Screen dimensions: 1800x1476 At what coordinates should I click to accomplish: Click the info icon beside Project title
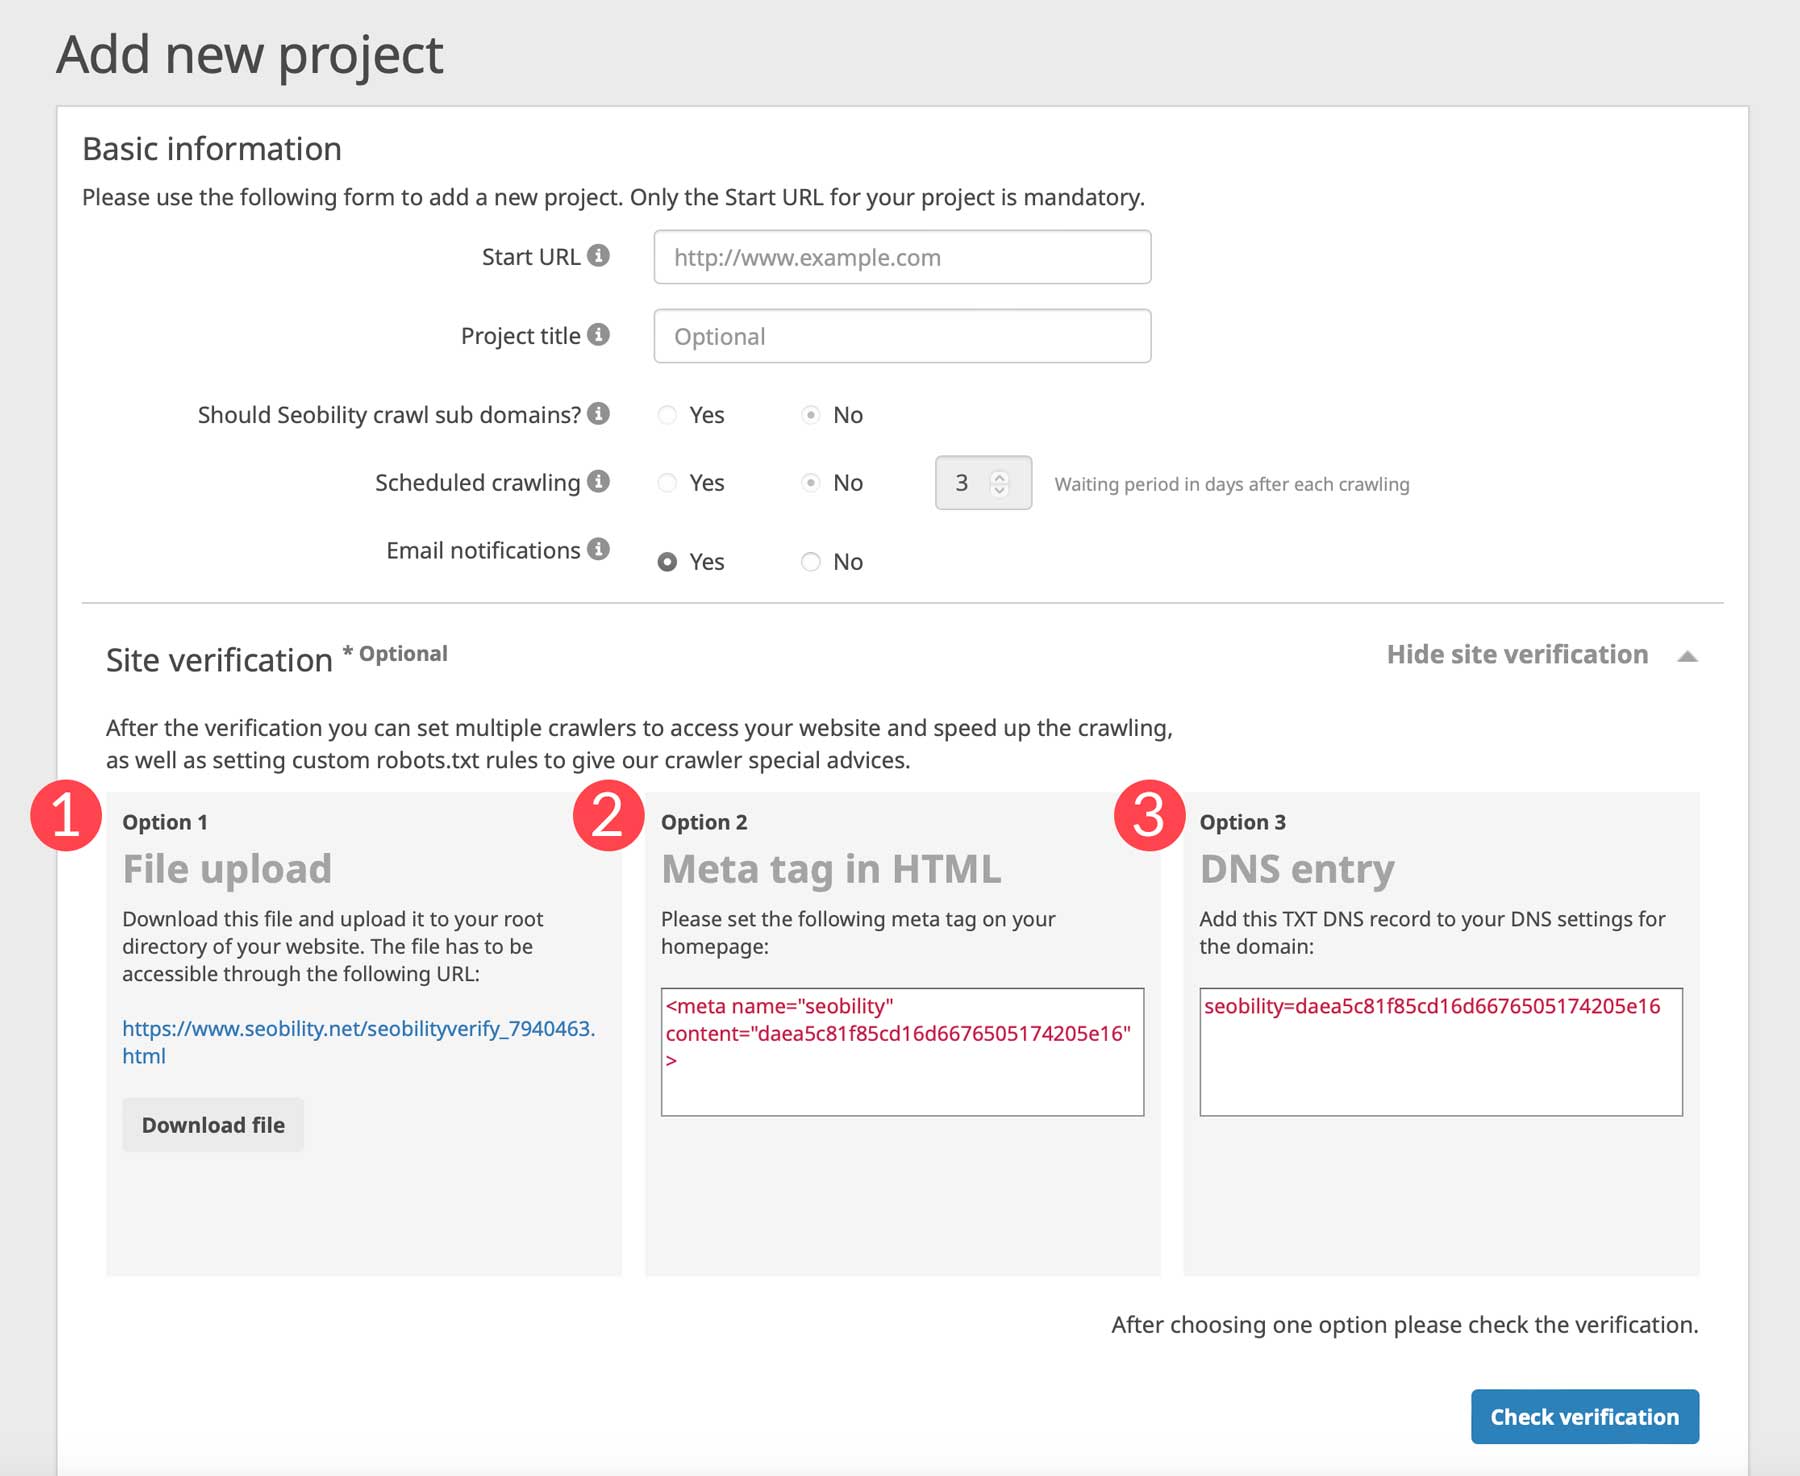coord(598,335)
